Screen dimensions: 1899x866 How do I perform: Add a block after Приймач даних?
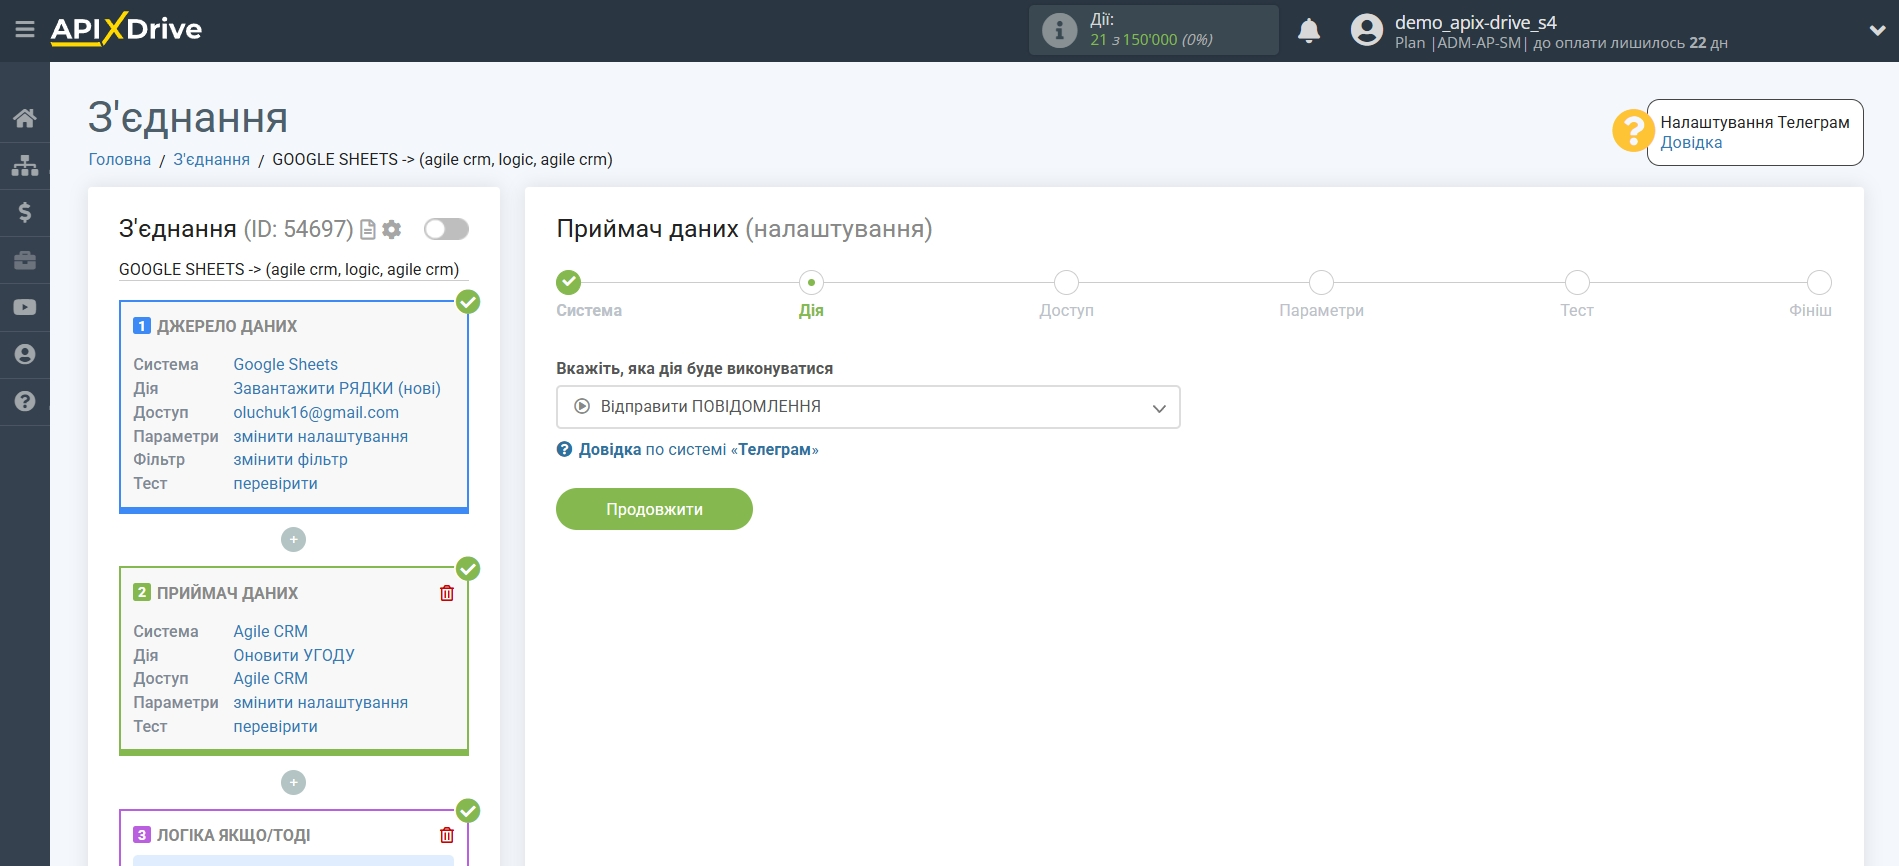point(293,783)
